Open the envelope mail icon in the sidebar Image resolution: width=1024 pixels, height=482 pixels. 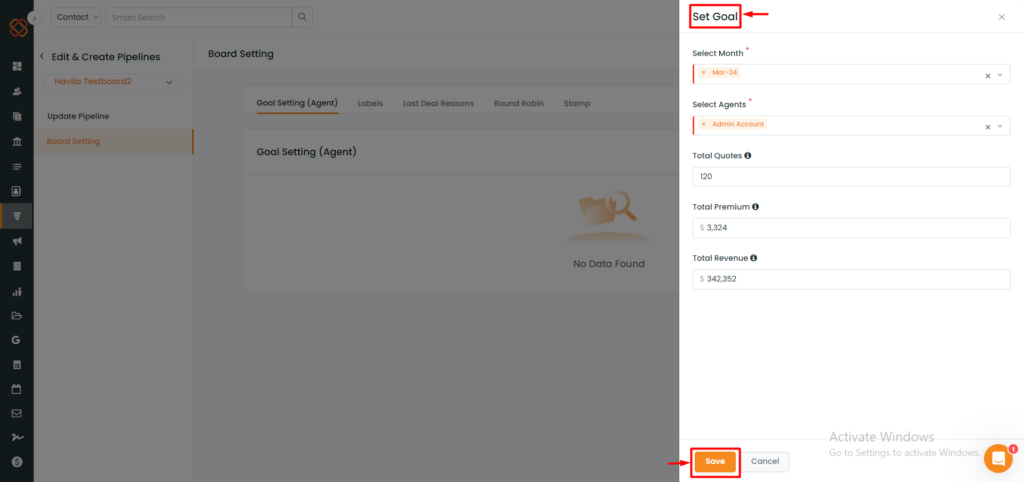[x=17, y=413]
